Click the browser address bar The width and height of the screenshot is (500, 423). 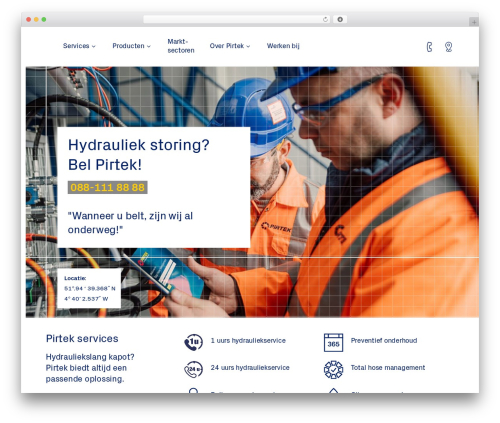tap(237, 20)
